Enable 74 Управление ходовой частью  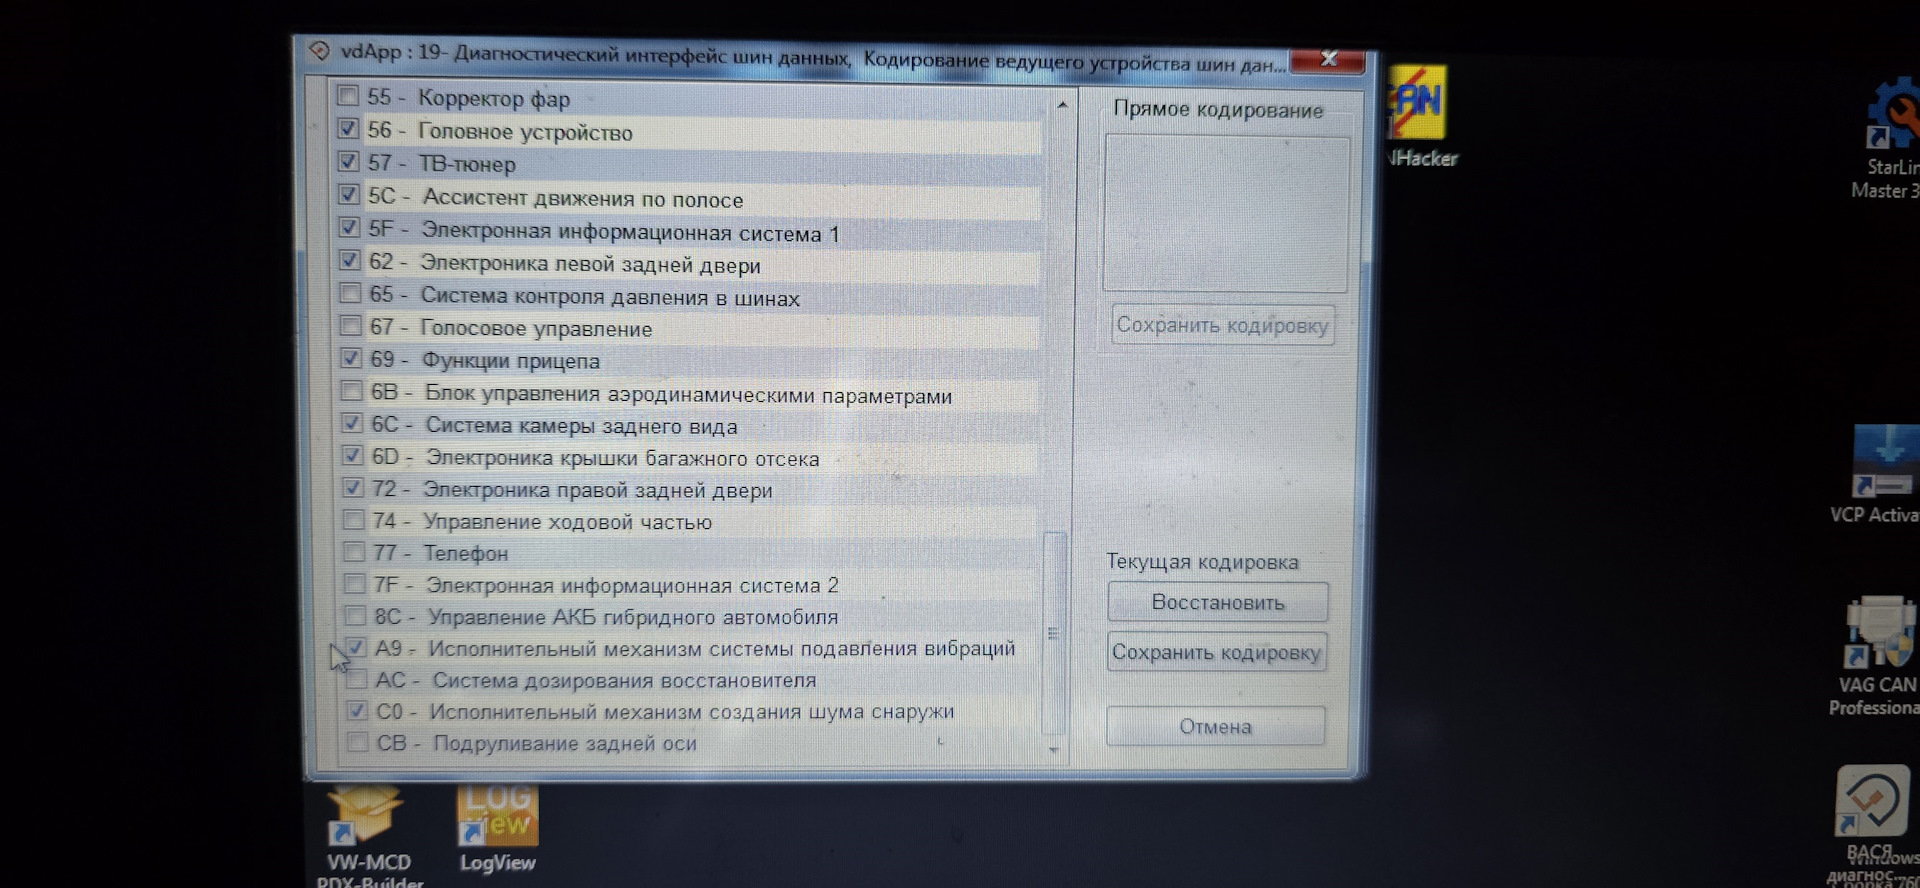(353, 519)
